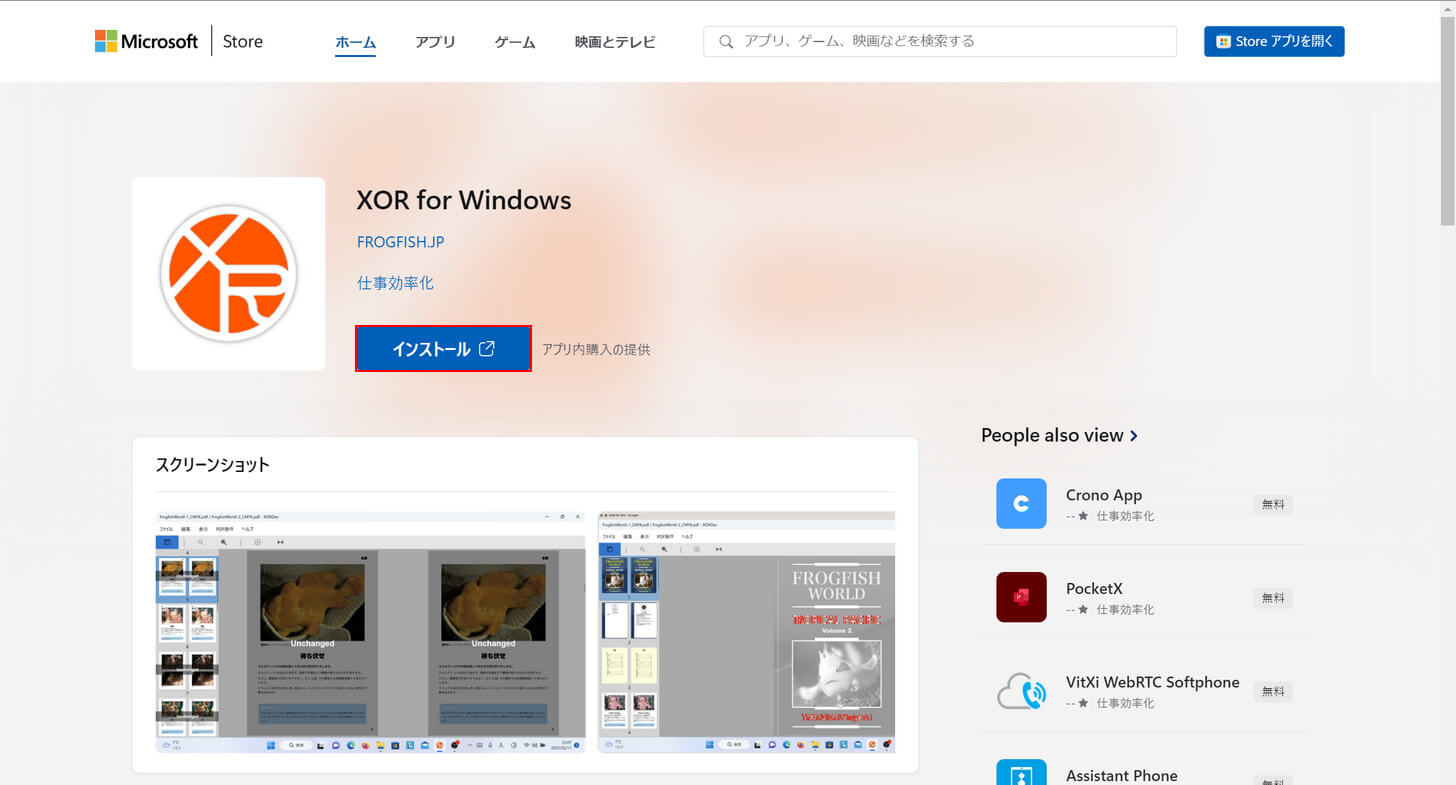Image resolution: width=1456 pixels, height=785 pixels.
Task: Click the 無料 badge for Crono App
Action: click(1273, 505)
